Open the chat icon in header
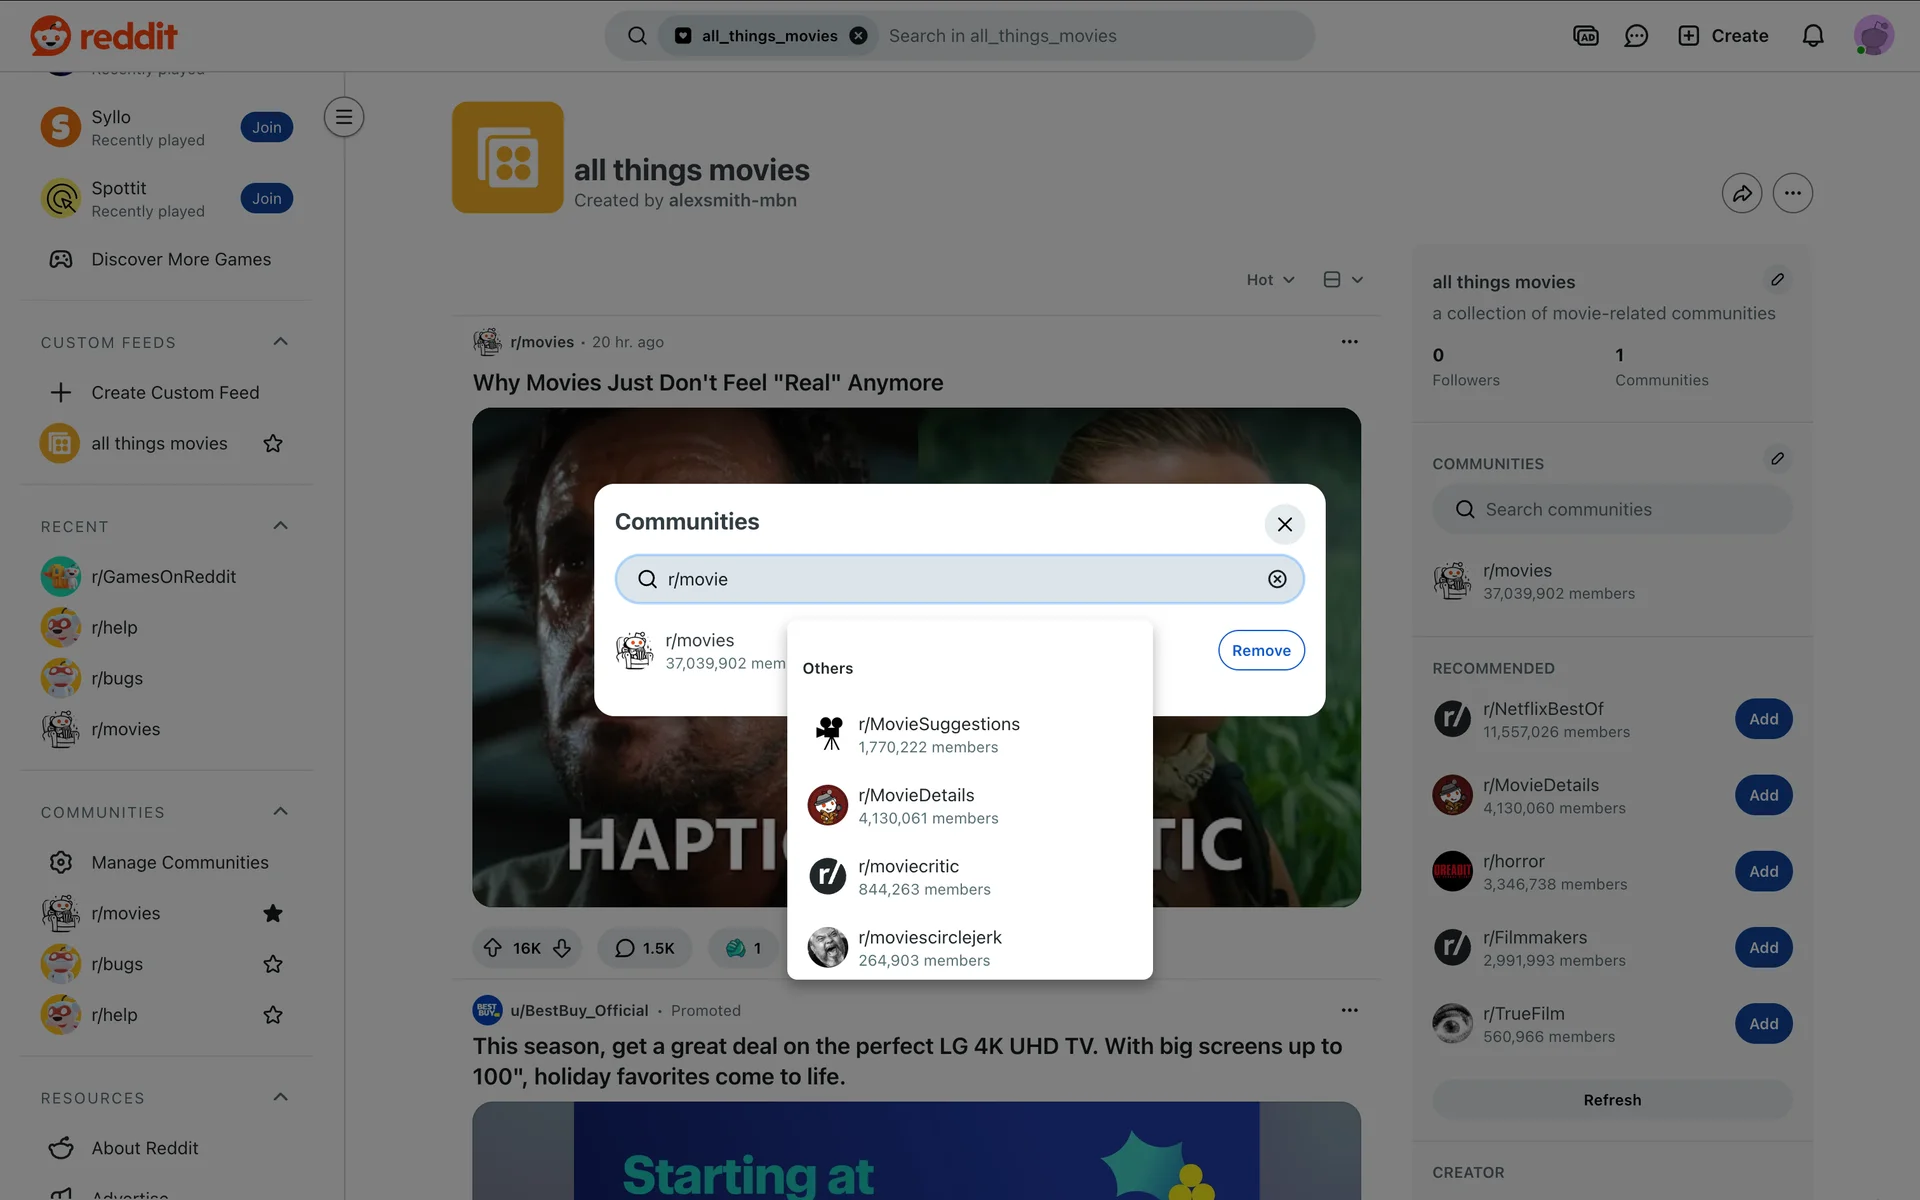 (x=1636, y=36)
